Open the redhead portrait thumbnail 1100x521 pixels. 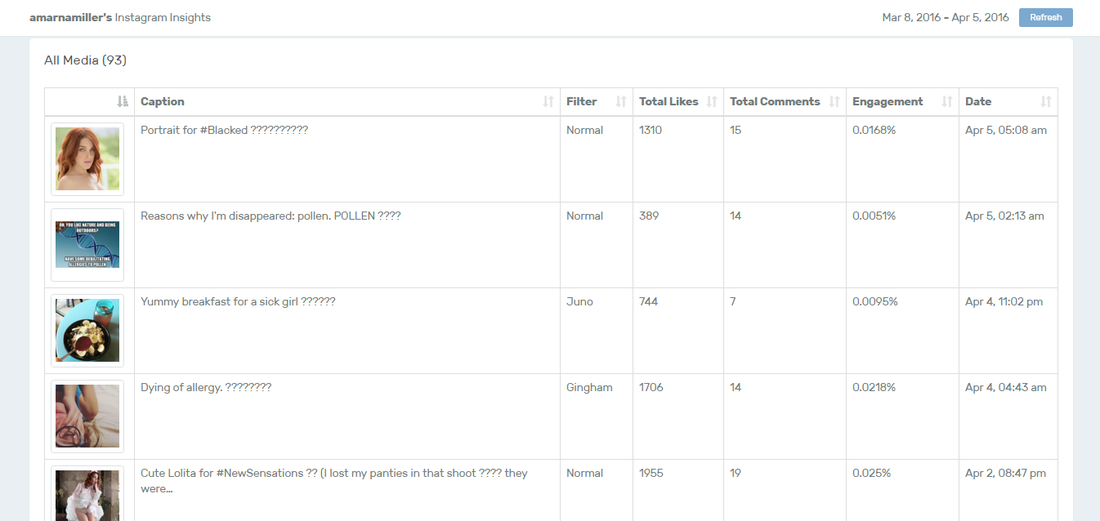[x=88, y=159]
